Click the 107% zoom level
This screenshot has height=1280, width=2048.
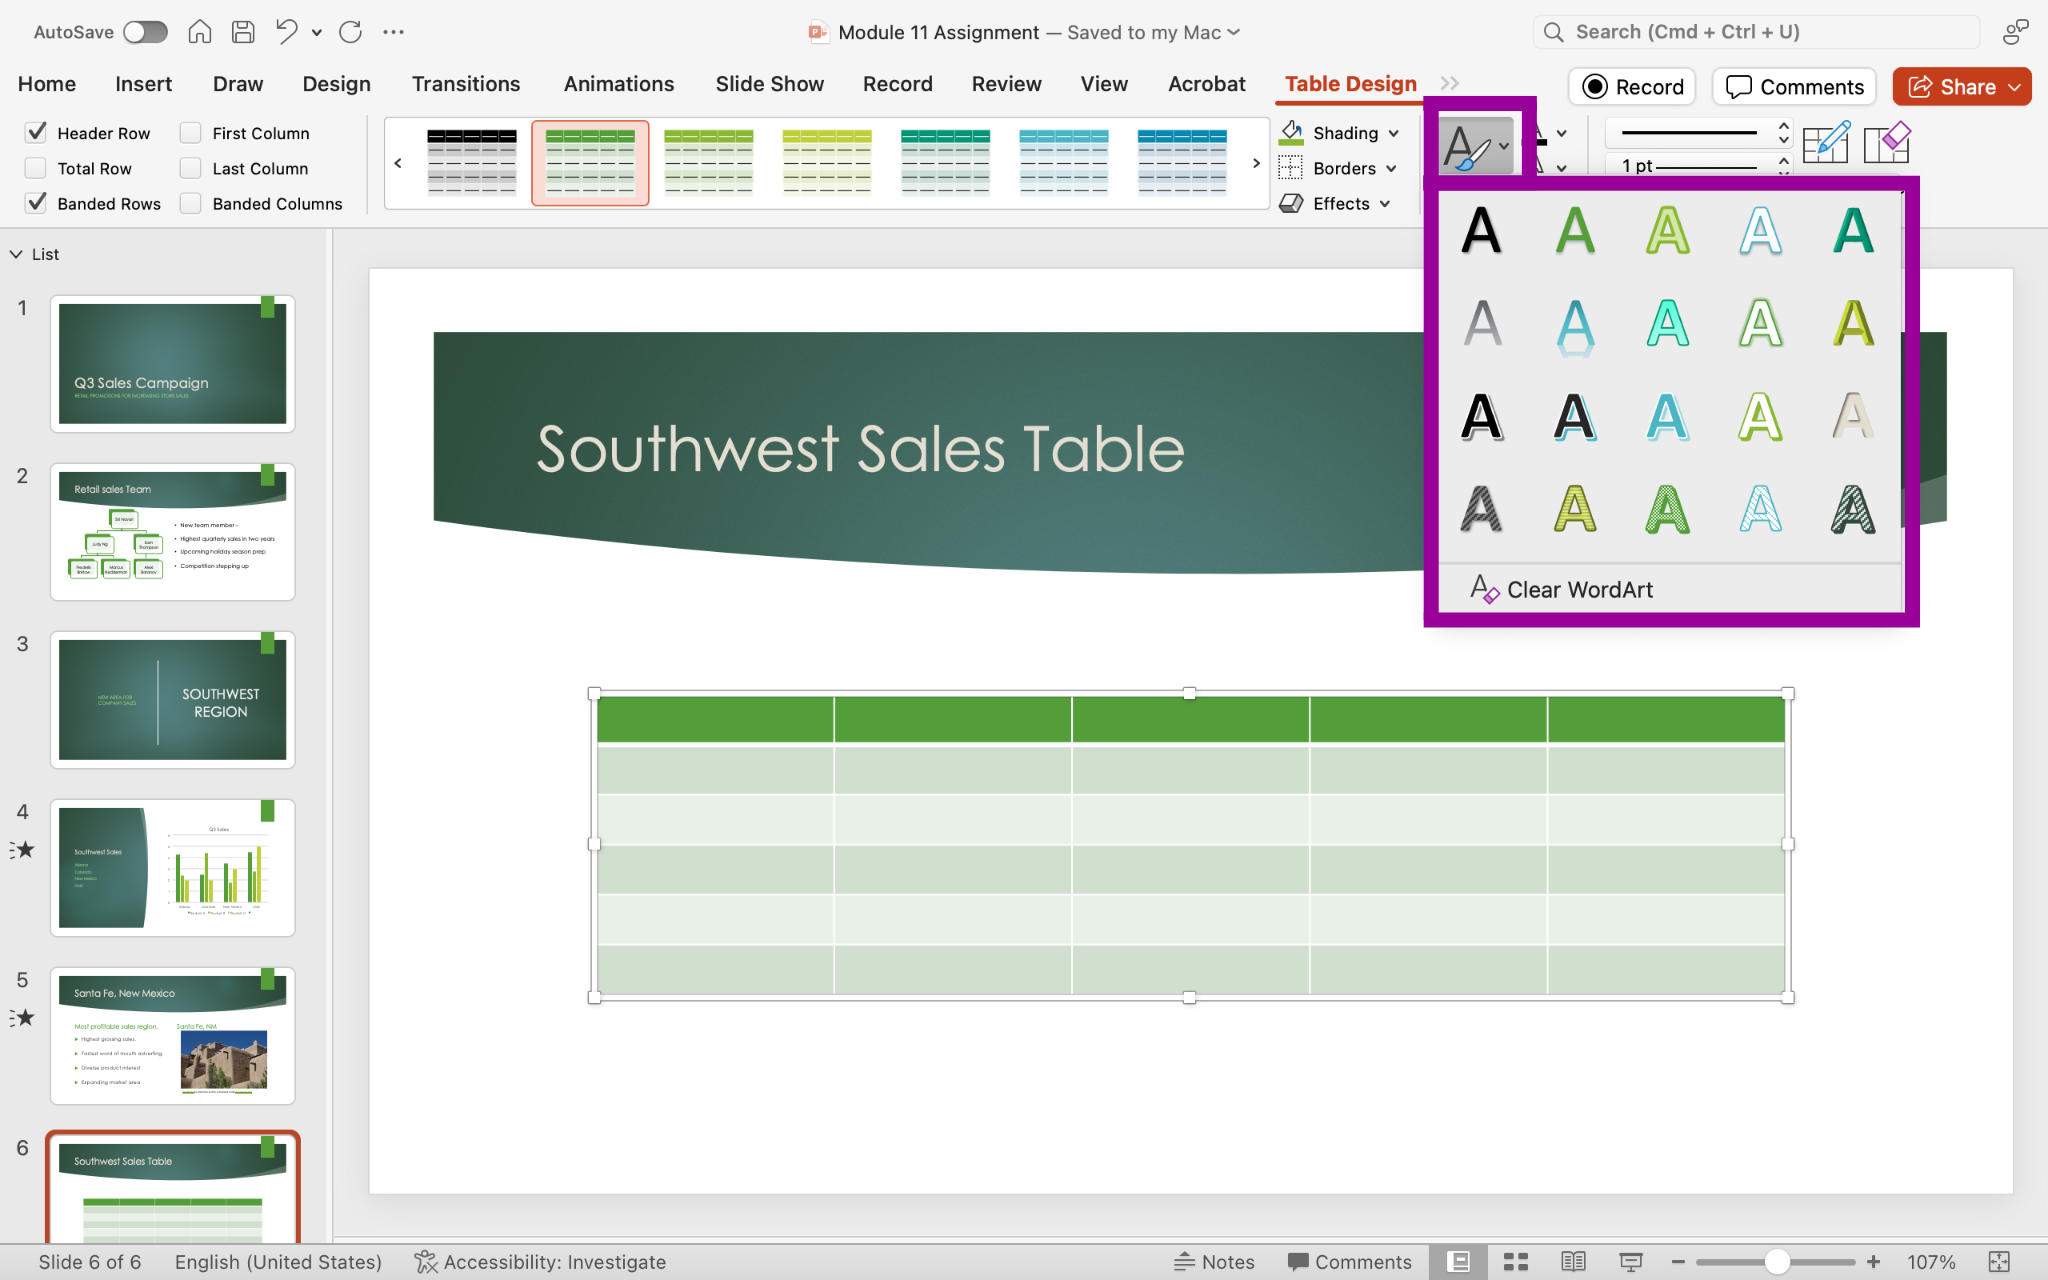1931,1262
